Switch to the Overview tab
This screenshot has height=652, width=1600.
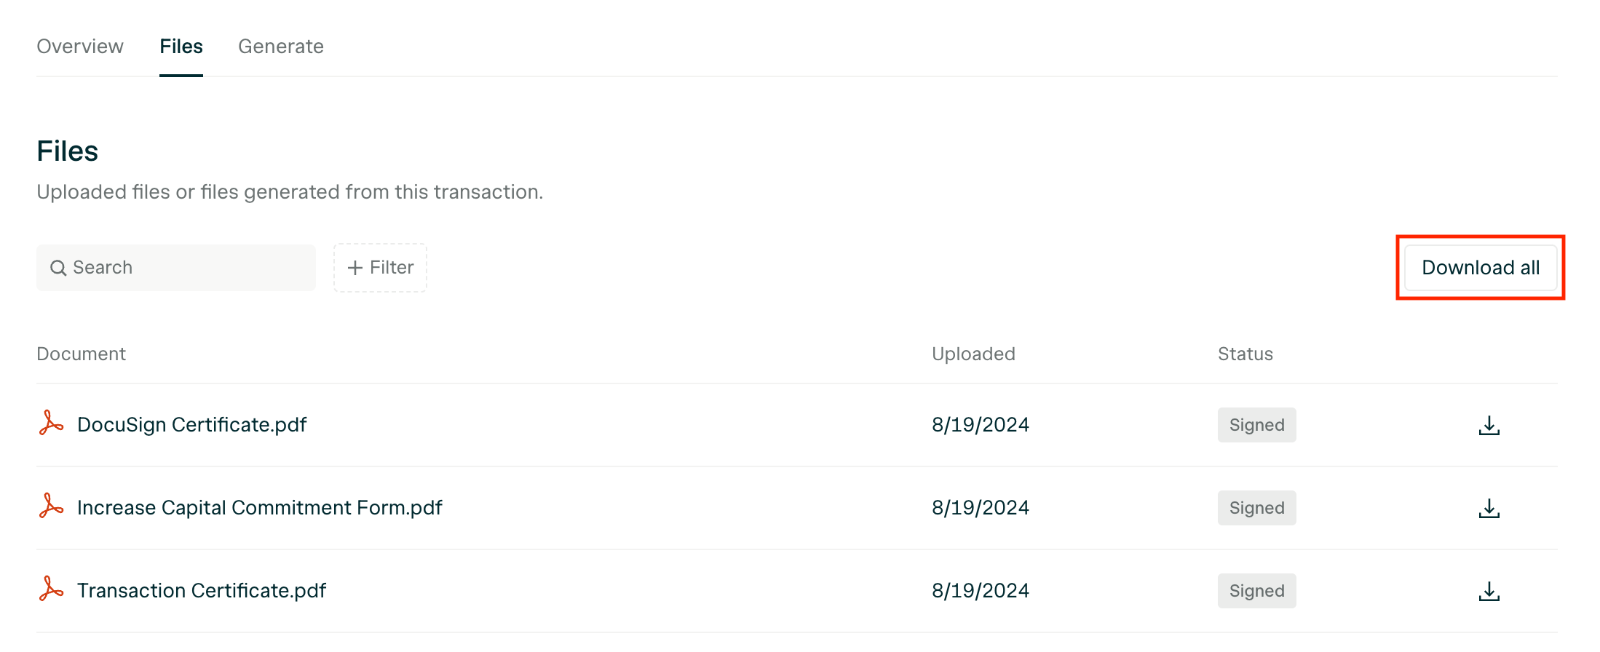click(80, 46)
